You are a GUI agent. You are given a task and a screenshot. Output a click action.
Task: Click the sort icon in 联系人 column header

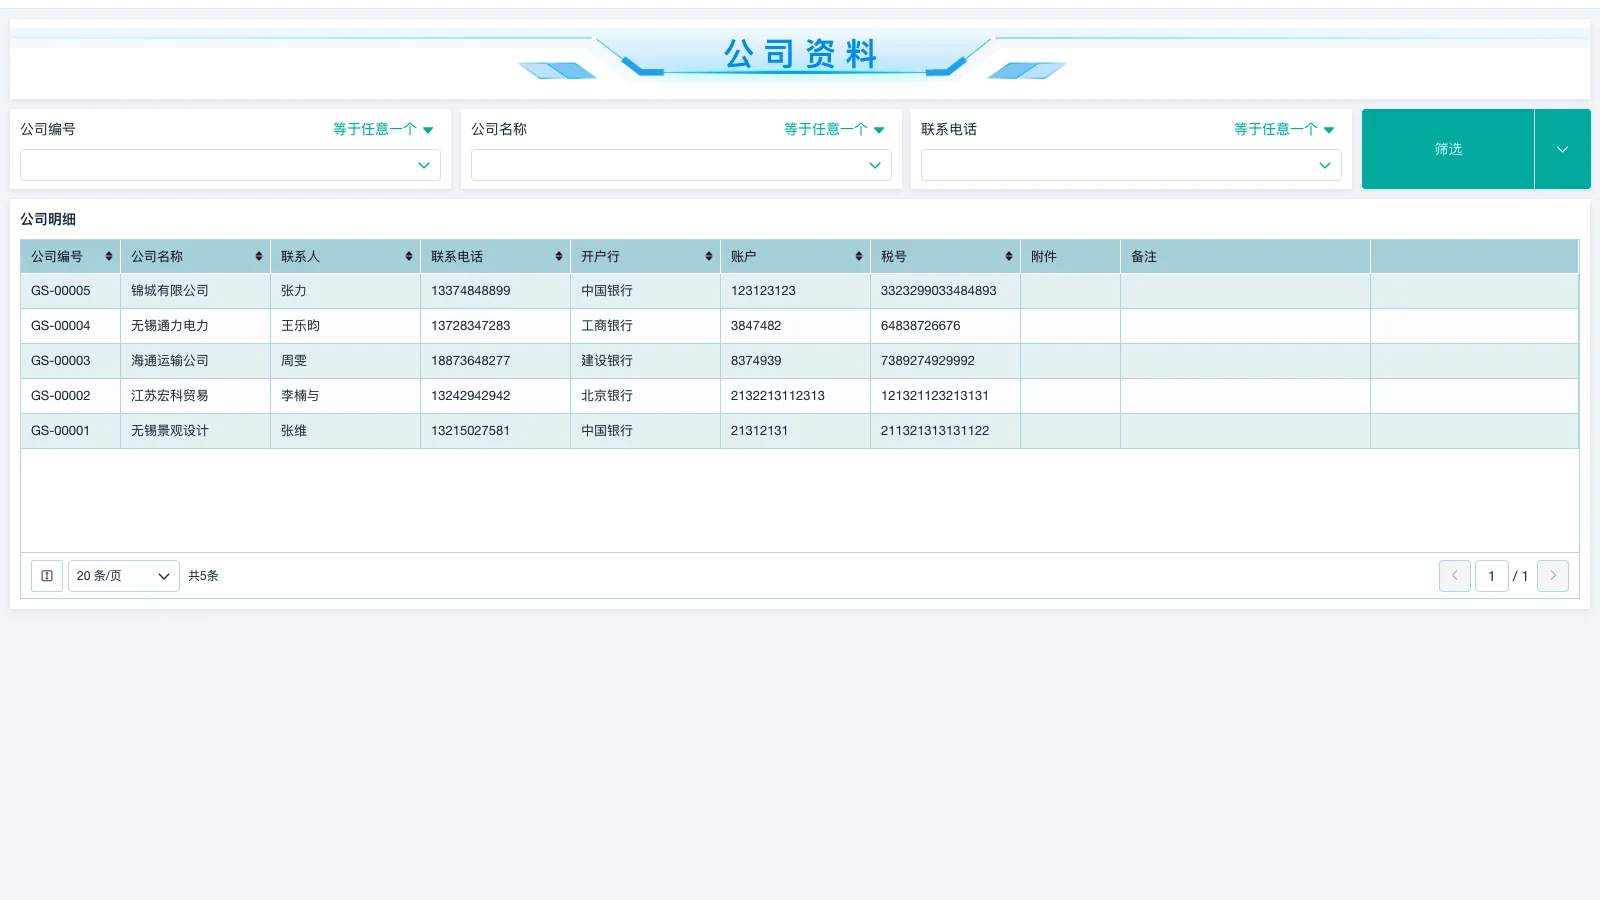click(x=408, y=257)
